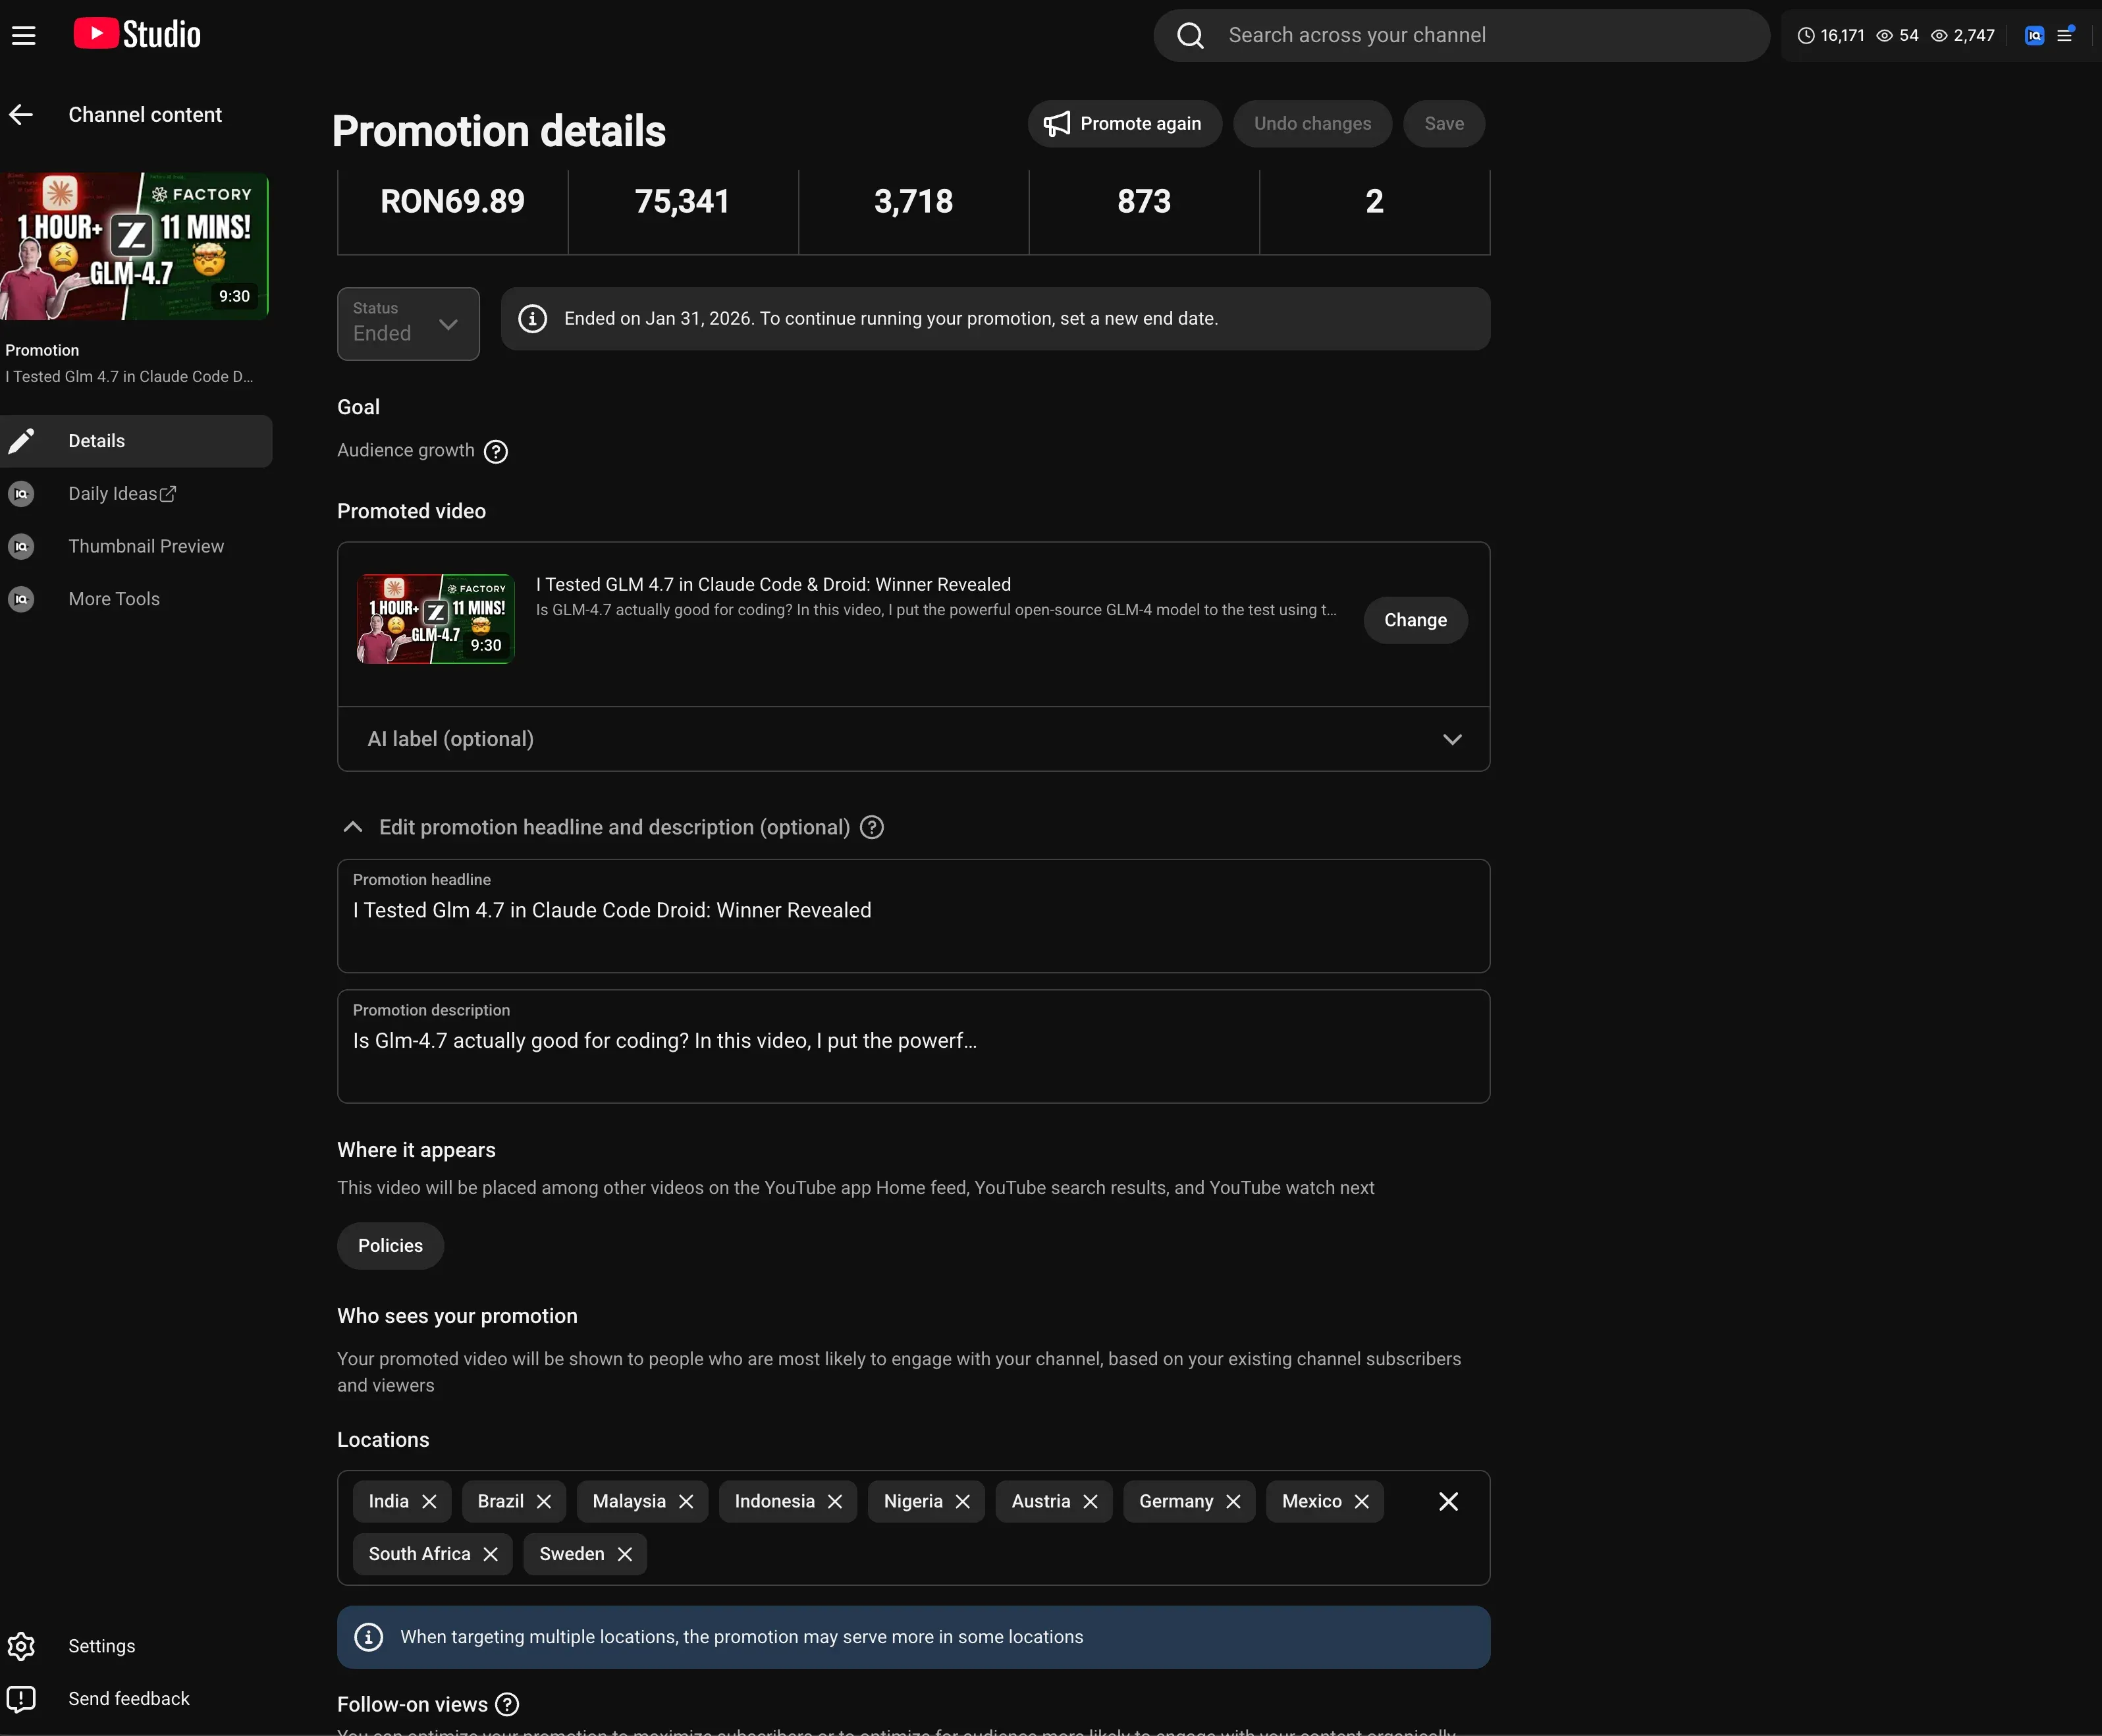Click the eye icon next to 54
Viewport: 2102px width, 1736px height.
click(1884, 36)
